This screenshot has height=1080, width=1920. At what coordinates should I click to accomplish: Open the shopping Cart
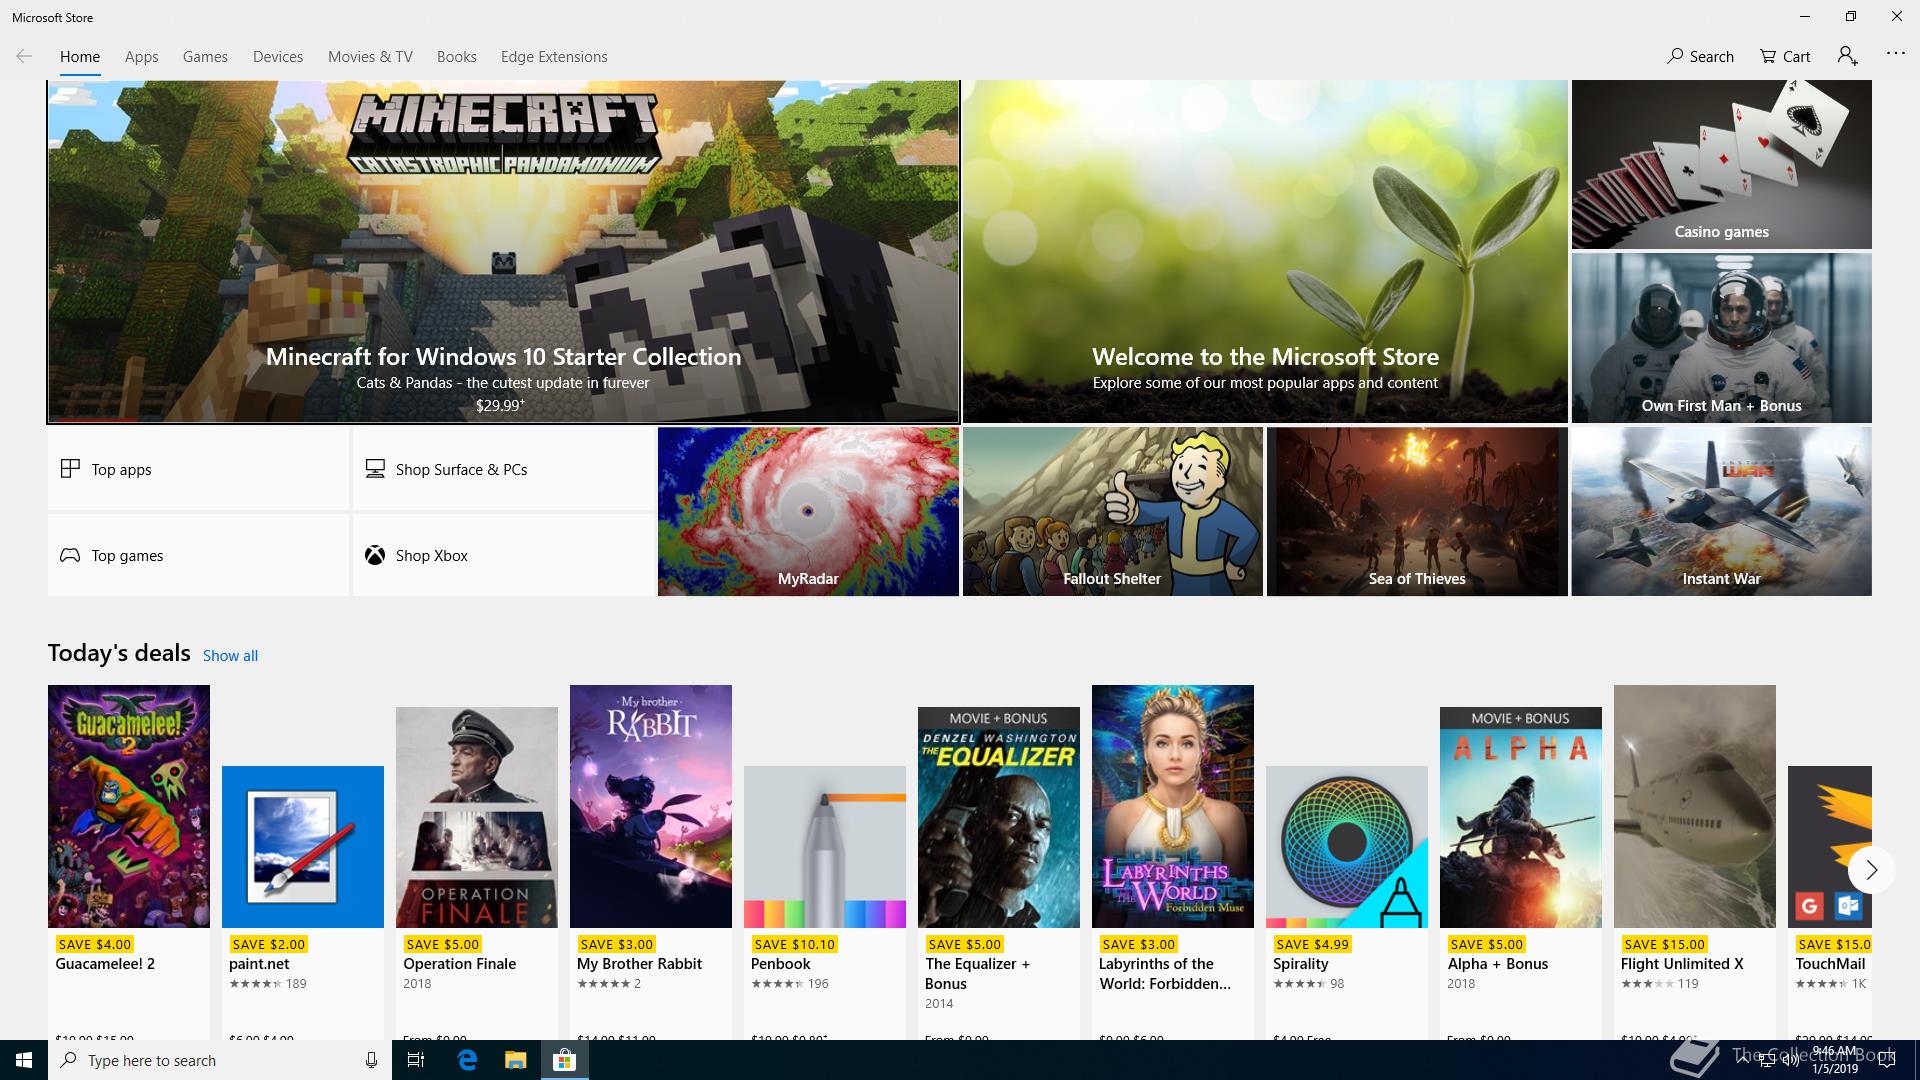pos(1785,56)
